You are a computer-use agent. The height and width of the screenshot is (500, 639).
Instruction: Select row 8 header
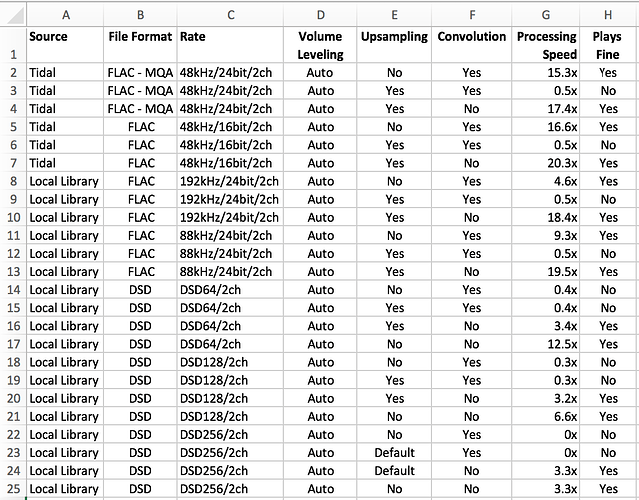click(13, 181)
